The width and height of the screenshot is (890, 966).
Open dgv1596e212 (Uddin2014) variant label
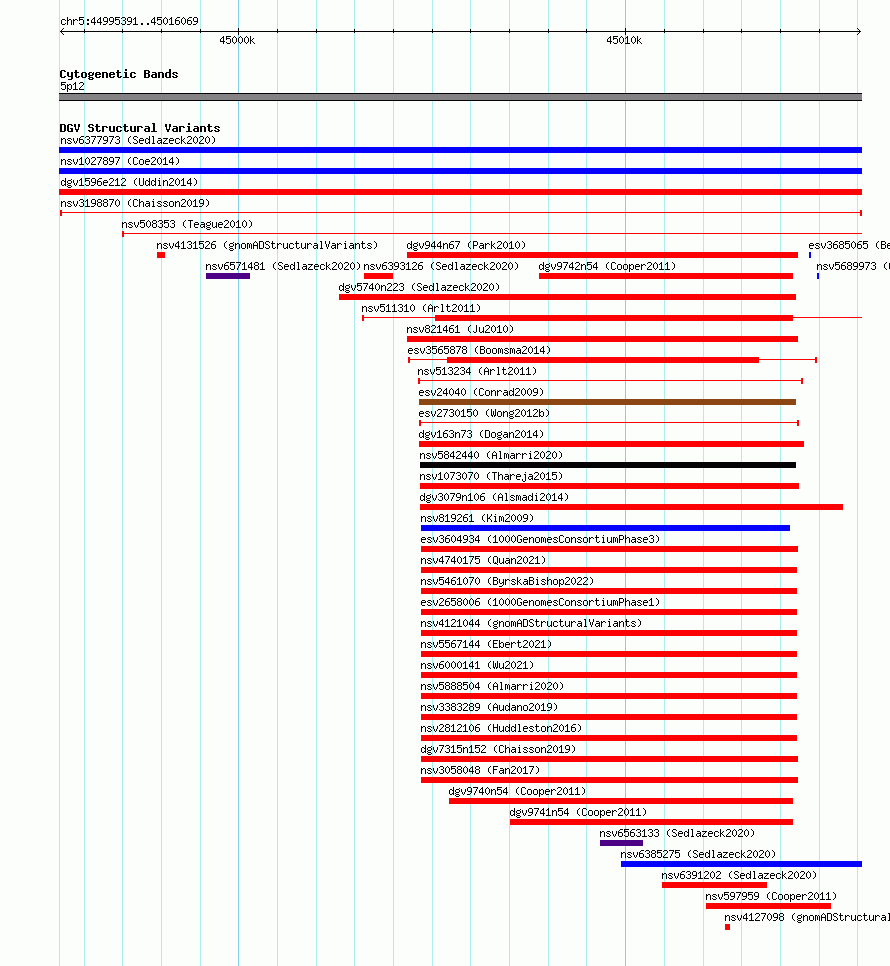tap(129, 182)
